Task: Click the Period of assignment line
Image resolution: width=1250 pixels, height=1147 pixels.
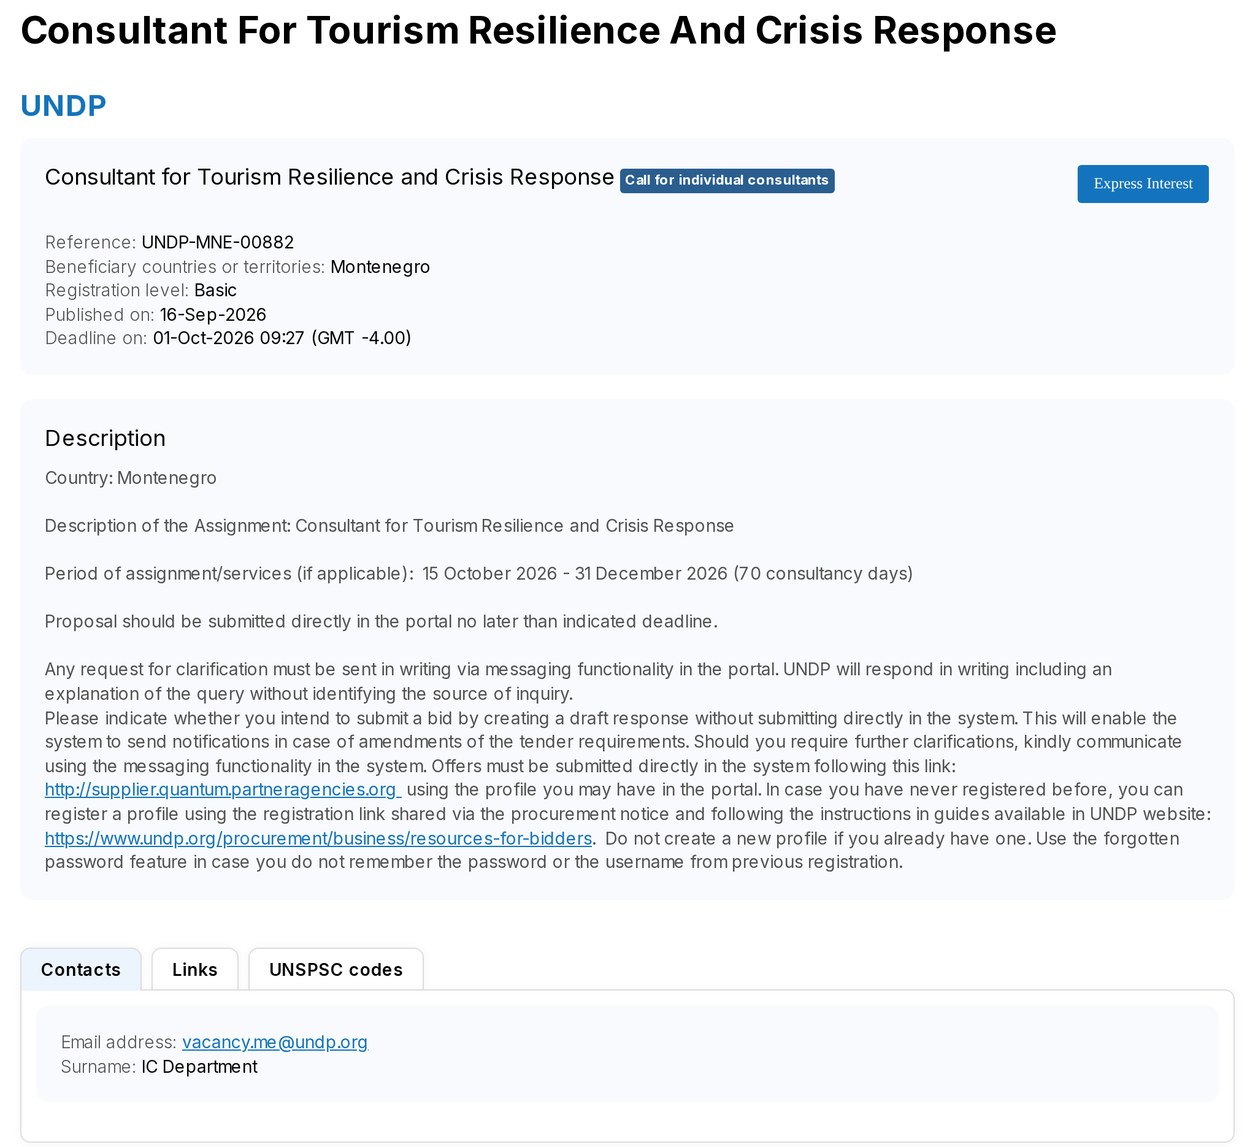Action: pos(479,574)
